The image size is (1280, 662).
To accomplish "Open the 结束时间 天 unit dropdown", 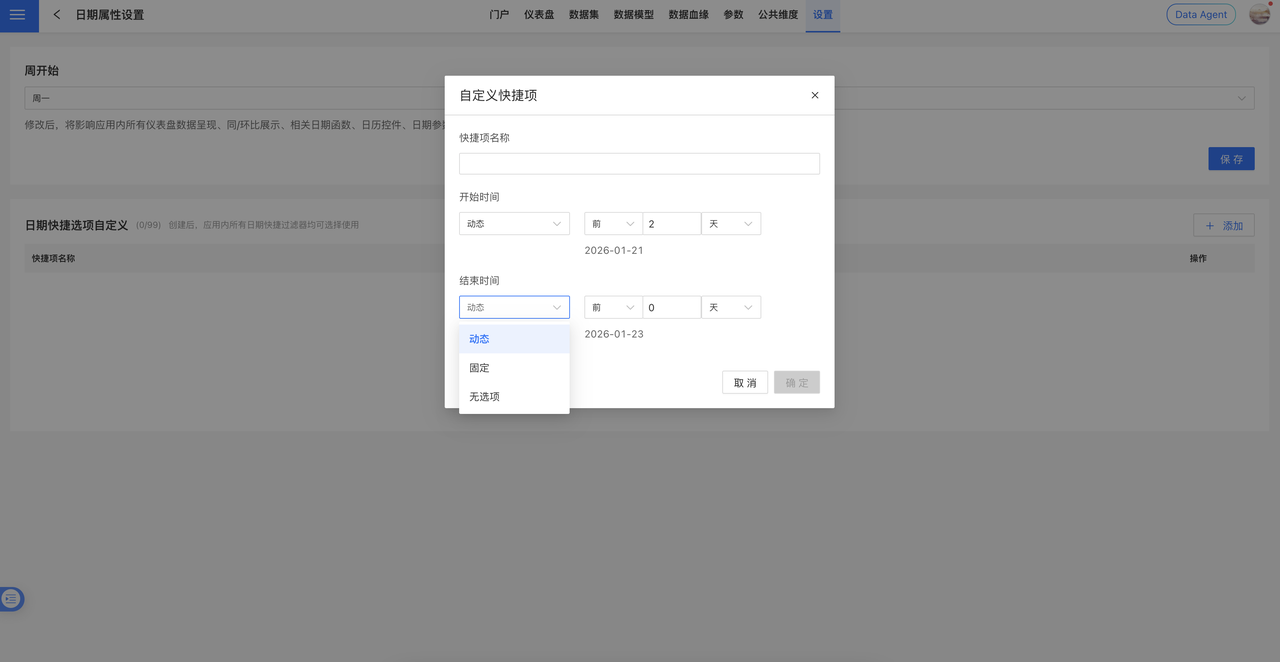I will [x=730, y=308].
